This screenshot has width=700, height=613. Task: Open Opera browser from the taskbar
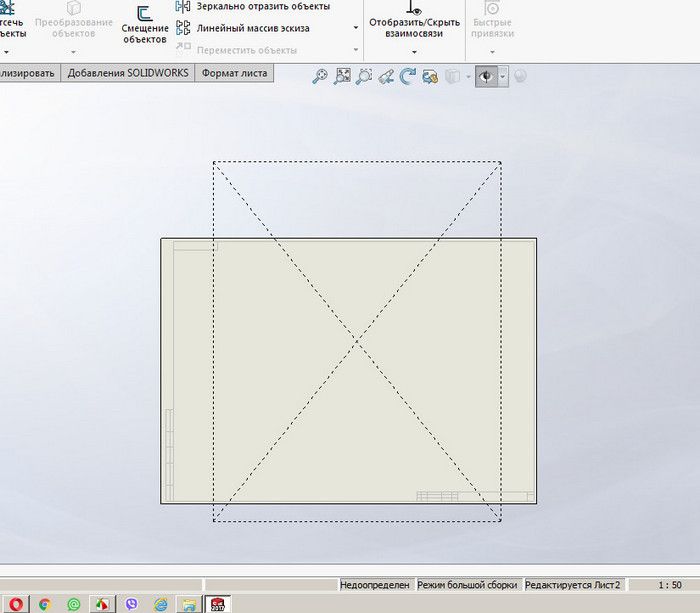click(x=15, y=604)
